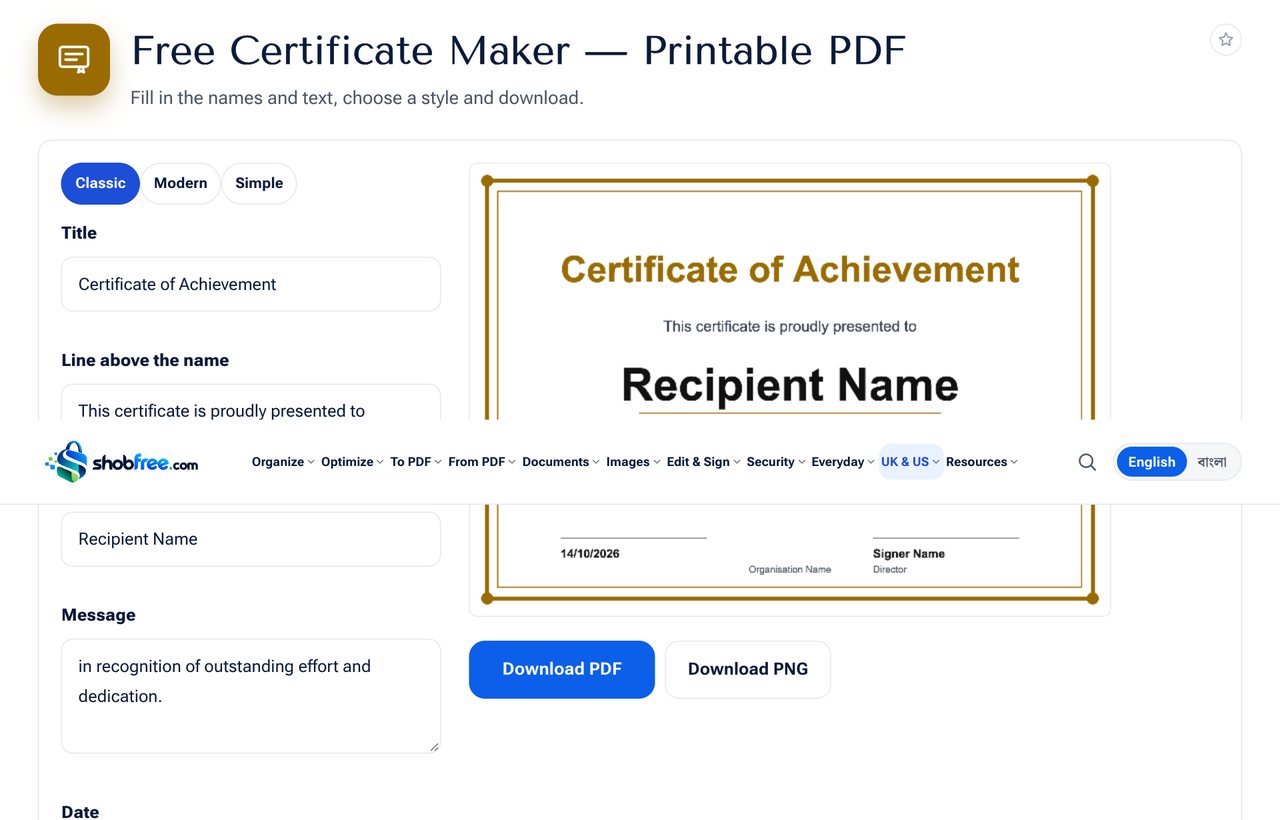Image resolution: width=1280 pixels, height=820 pixels.
Task: Edit the Title input field
Action: click(x=251, y=285)
